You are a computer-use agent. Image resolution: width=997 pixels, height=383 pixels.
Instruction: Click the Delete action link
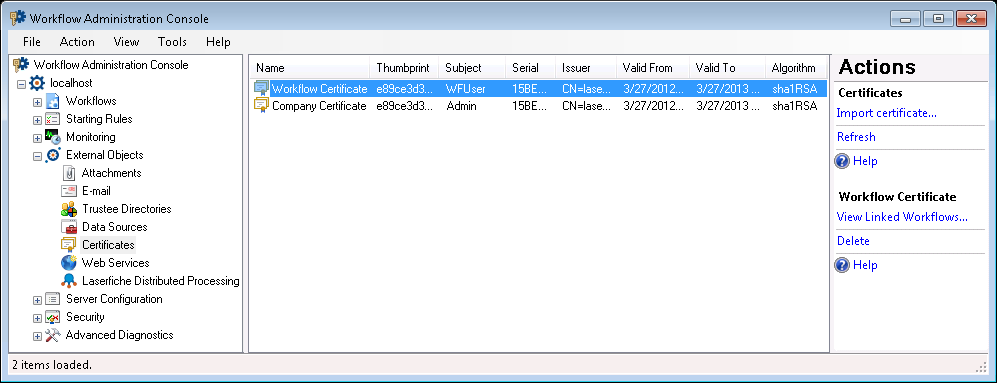pyautogui.click(x=853, y=241)
